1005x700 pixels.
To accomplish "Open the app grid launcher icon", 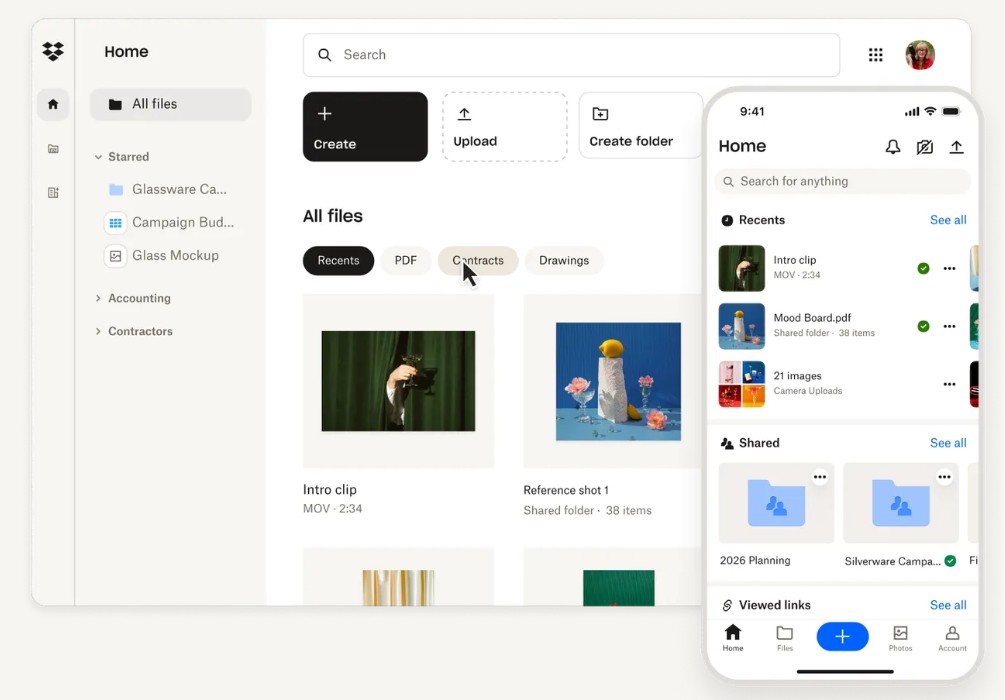I will [876, 55].
